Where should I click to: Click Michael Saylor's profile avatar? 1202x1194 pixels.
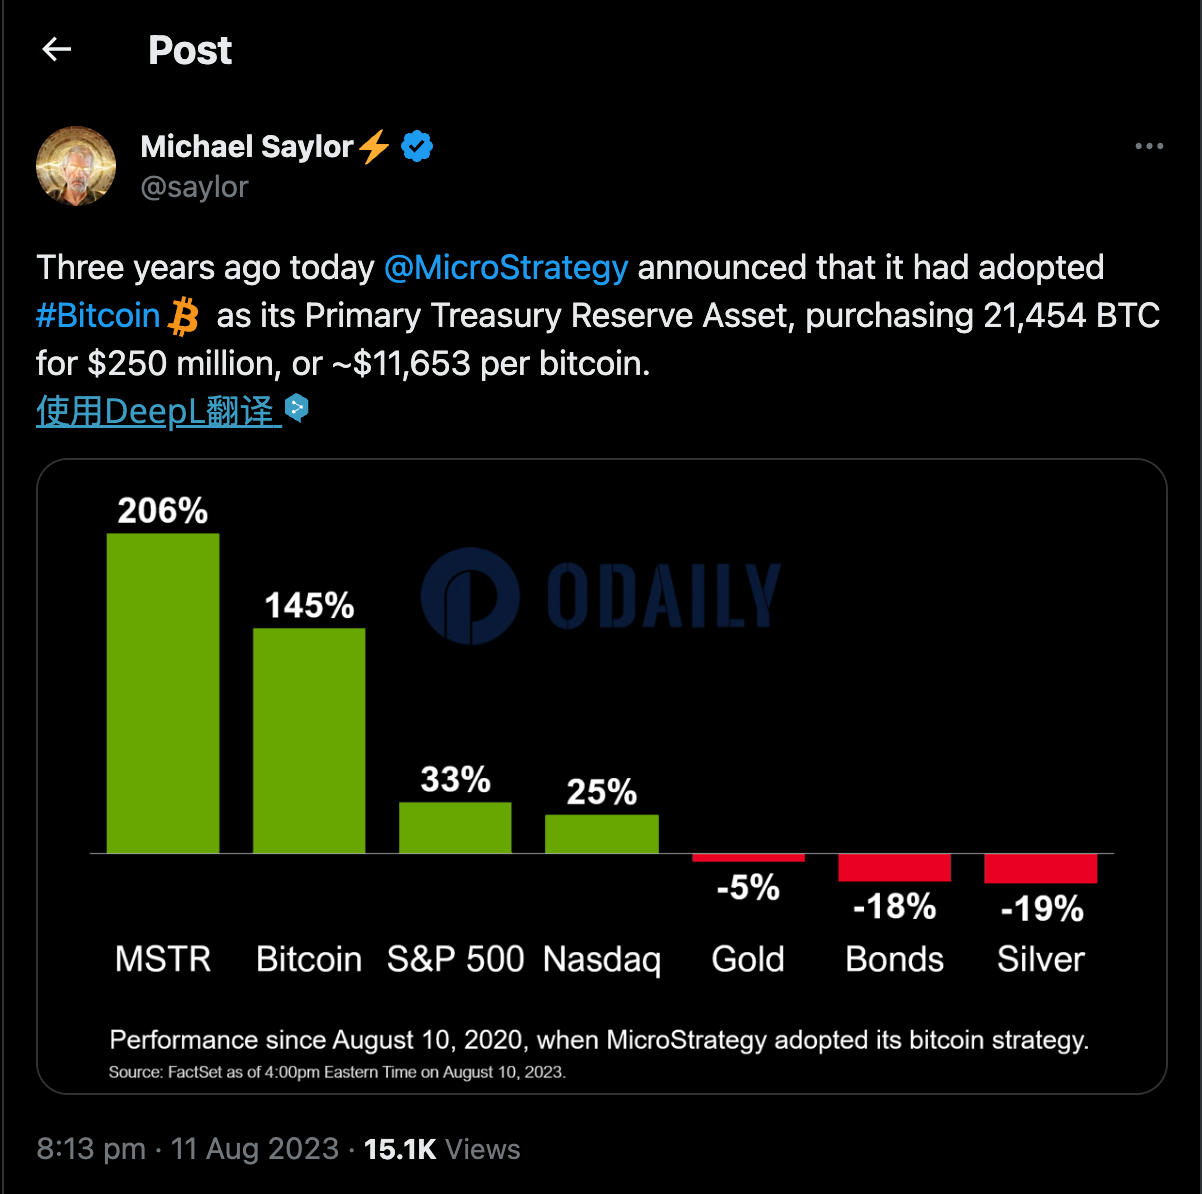76,166
